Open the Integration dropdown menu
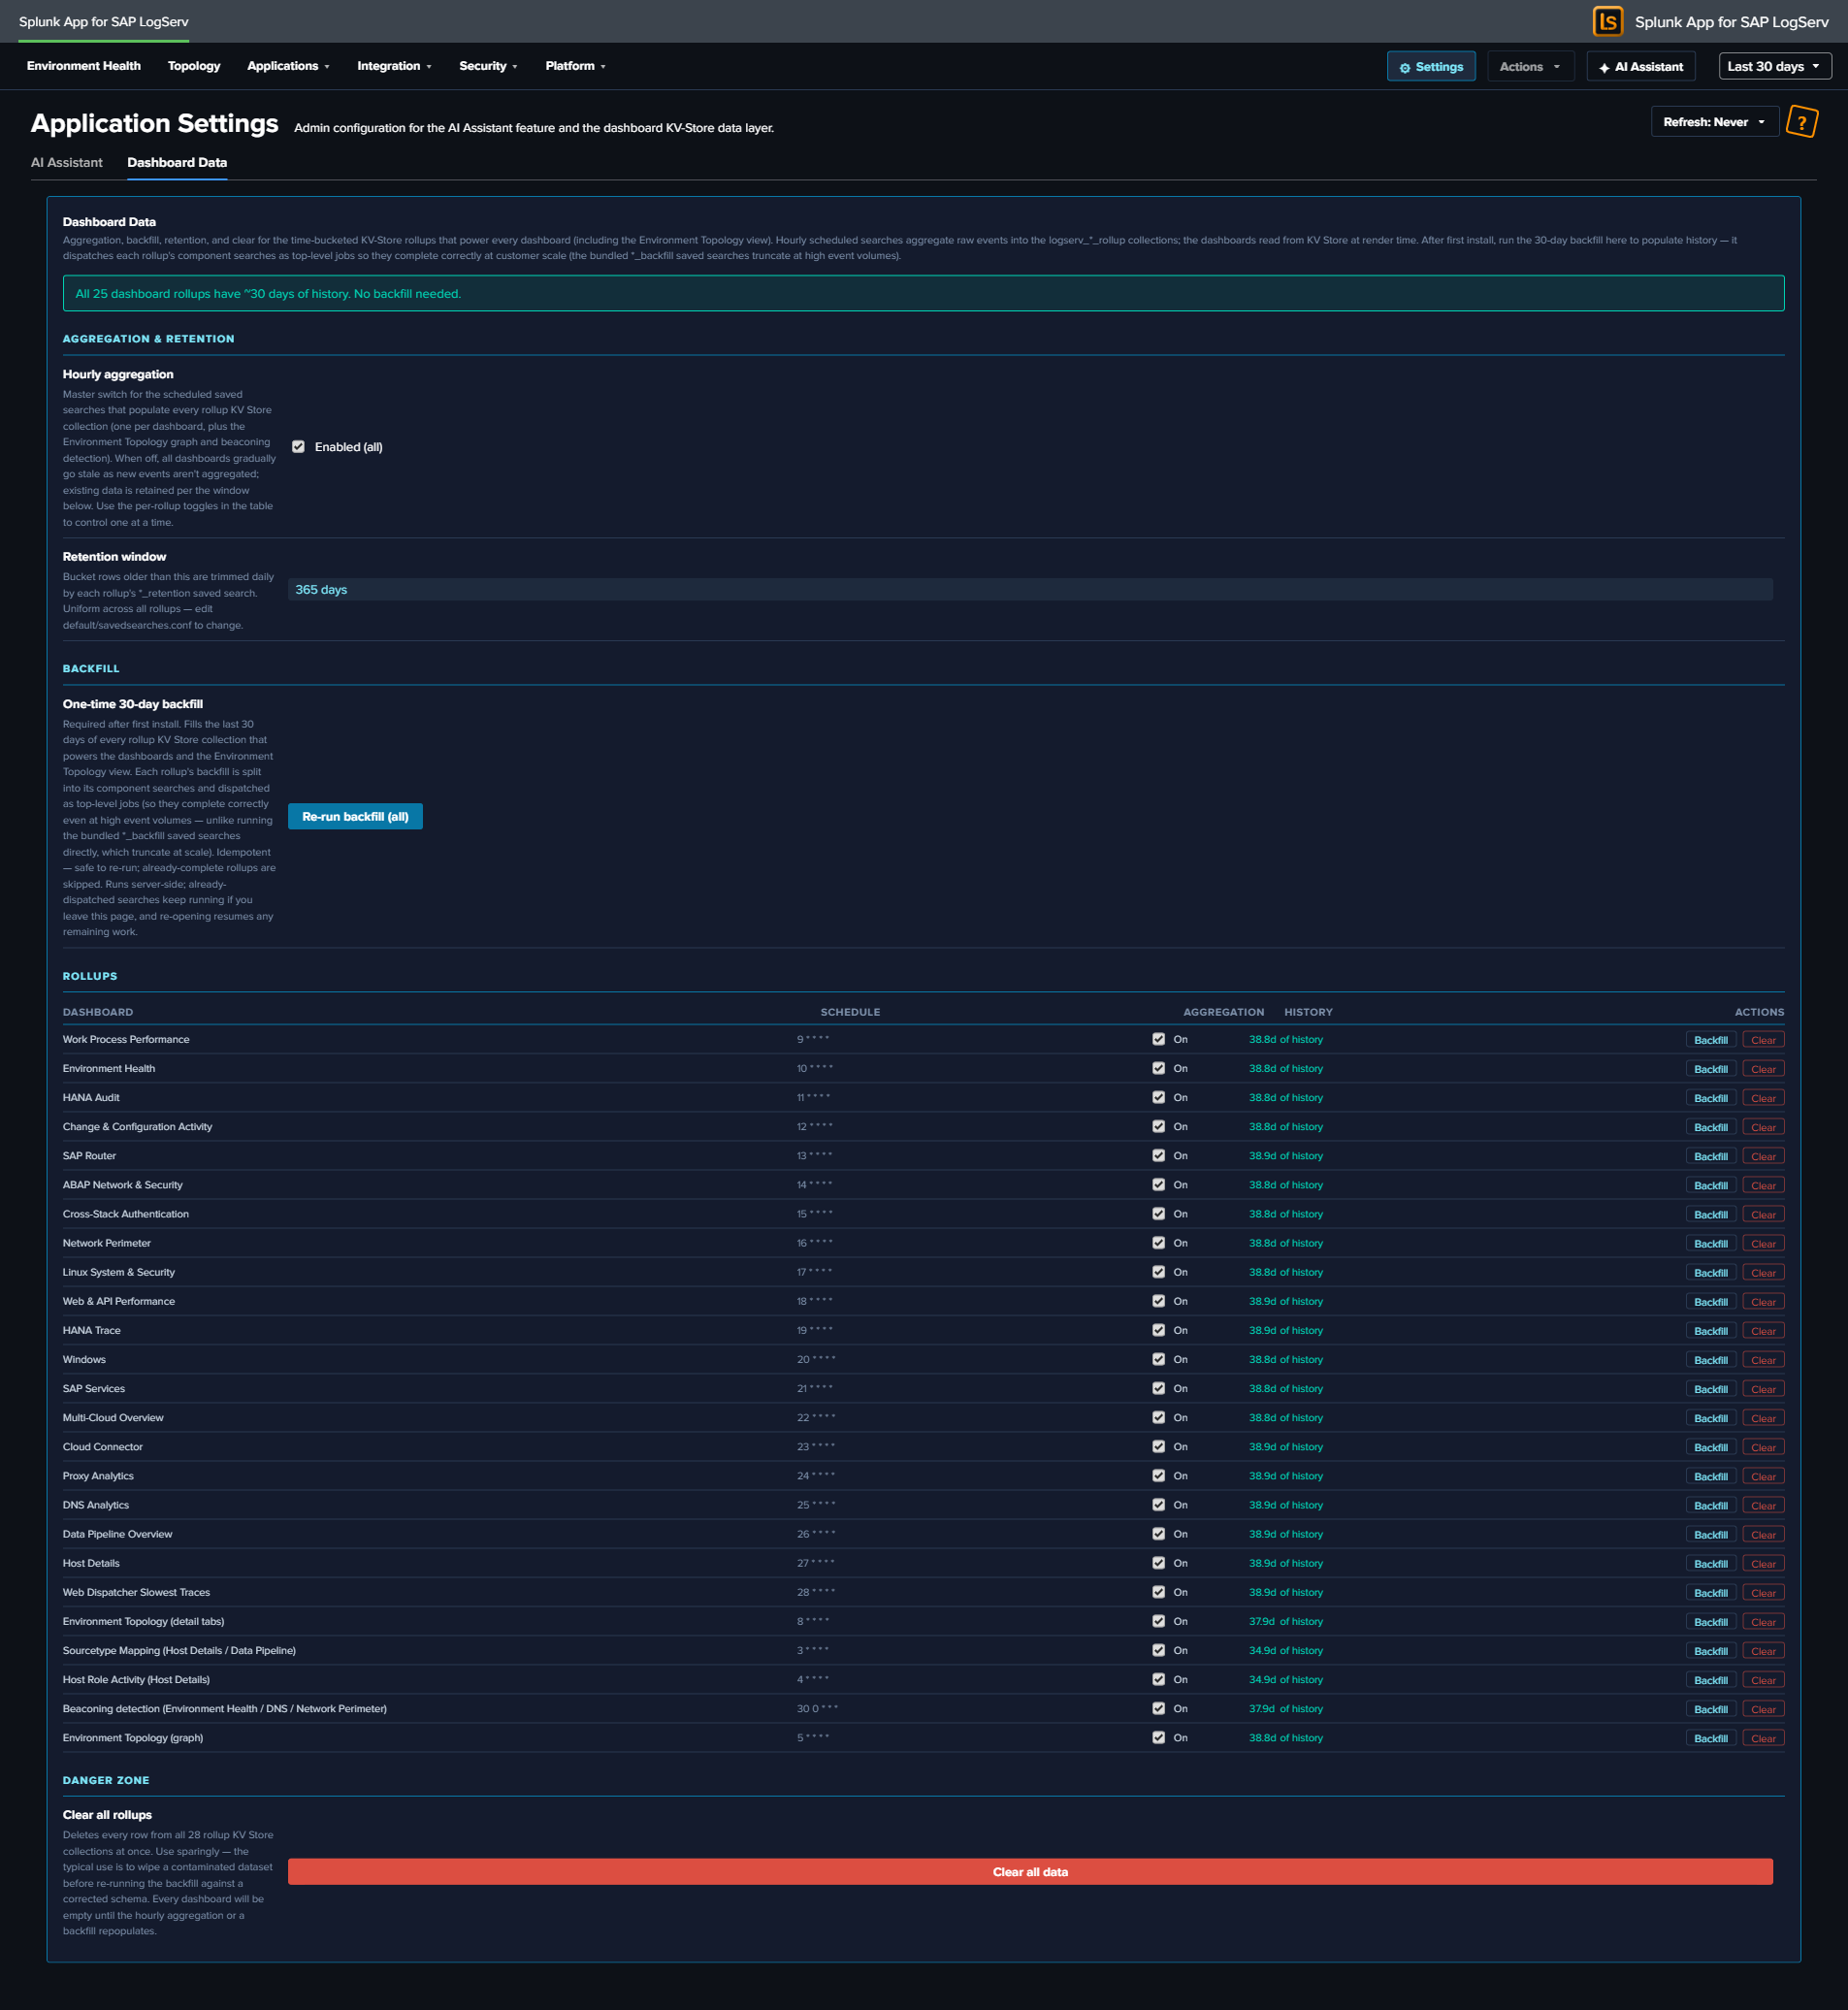1848x2010 pixels. point(394,66)
